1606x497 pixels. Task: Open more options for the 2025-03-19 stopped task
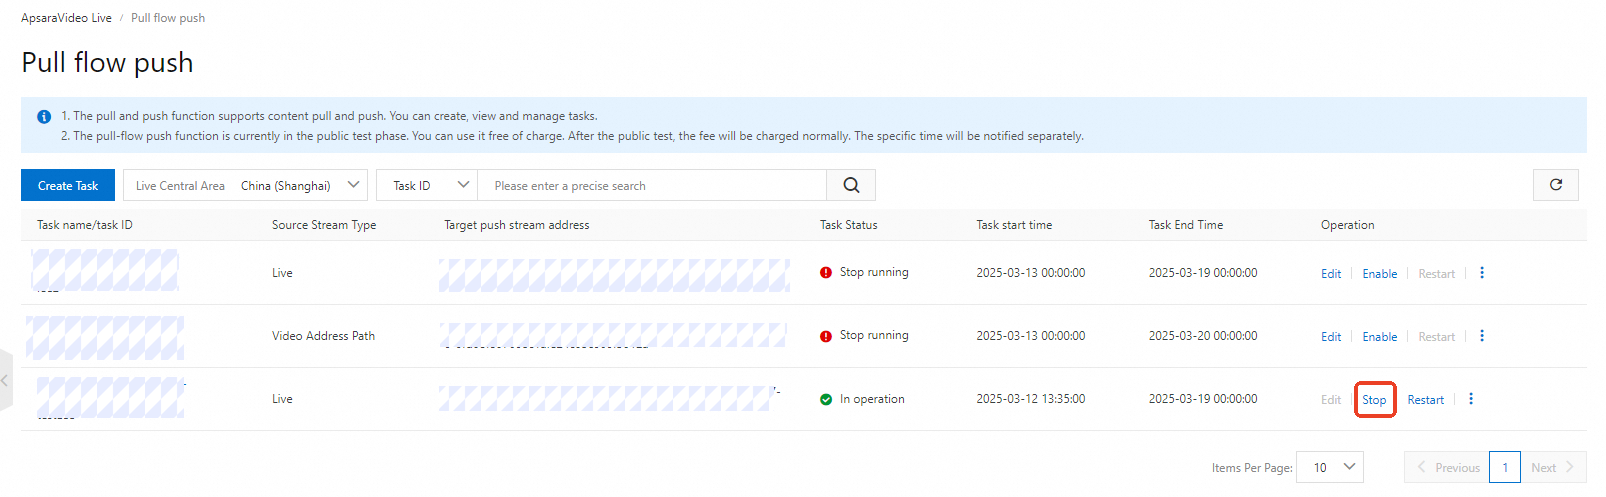[1482, 273]
